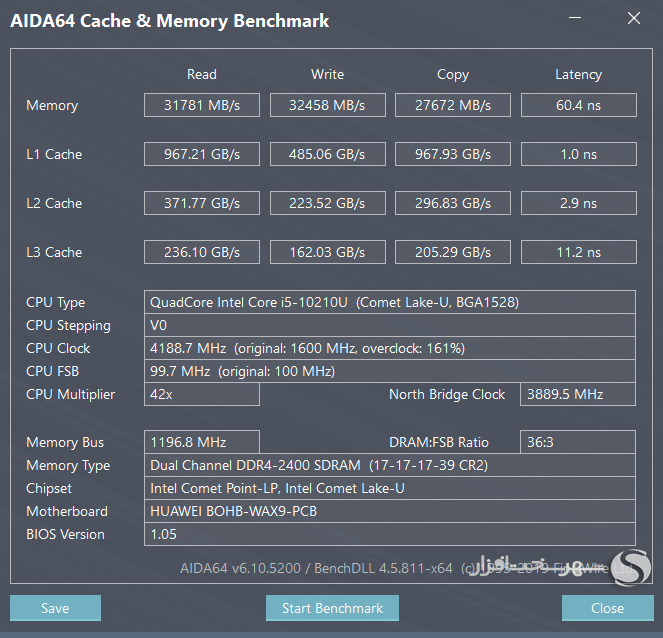This screenshot has height=638, width=663.
Task: Select Memory write value 32458 MB/s
Action: [x=328, y=105]
